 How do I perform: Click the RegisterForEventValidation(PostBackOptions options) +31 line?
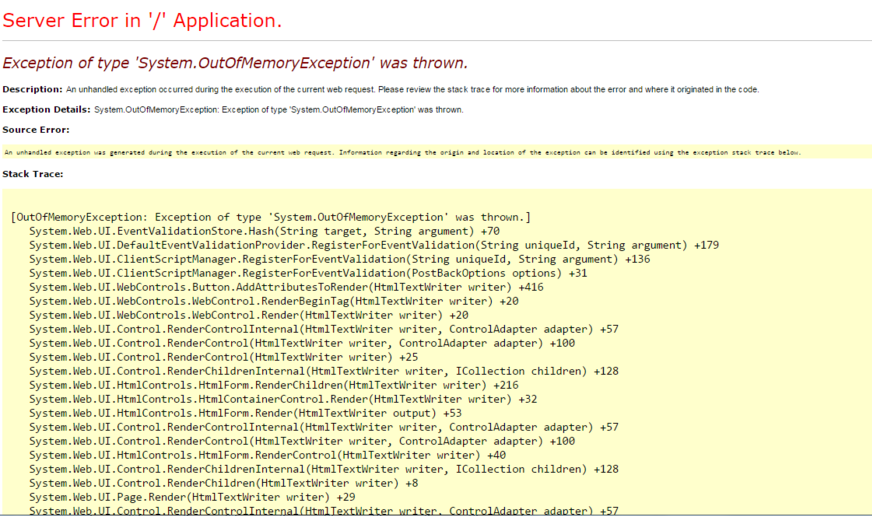coord(308,273)
